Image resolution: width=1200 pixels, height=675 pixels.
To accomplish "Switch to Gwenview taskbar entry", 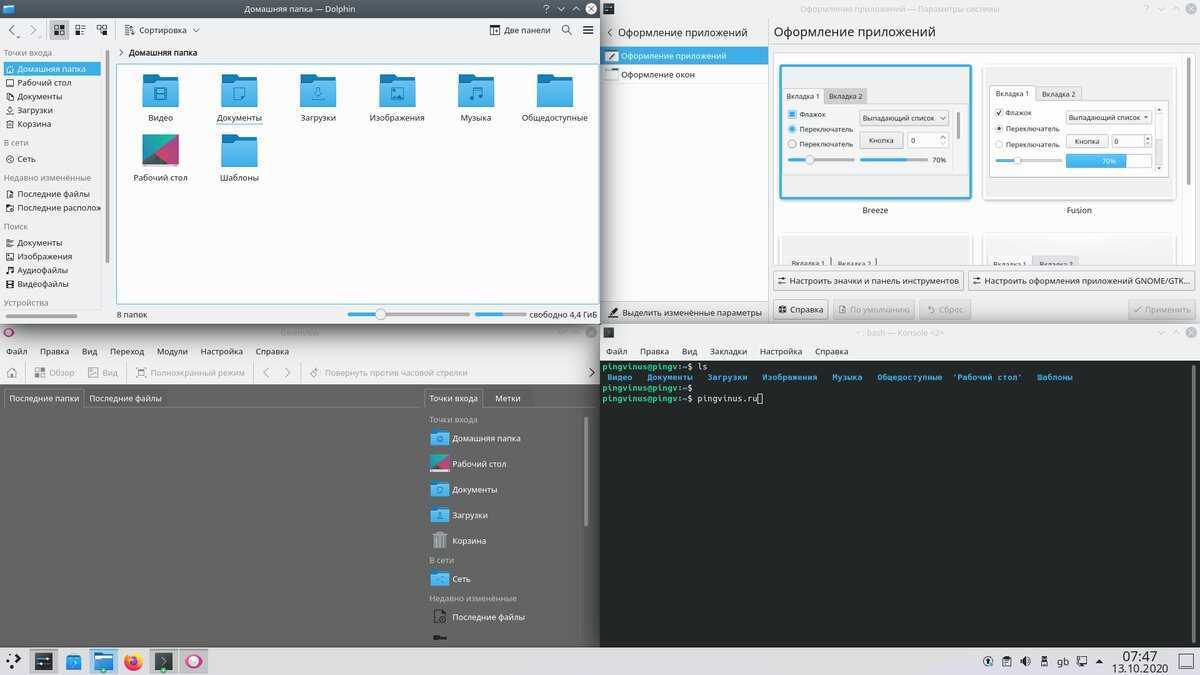I will [x=193, y=661].
